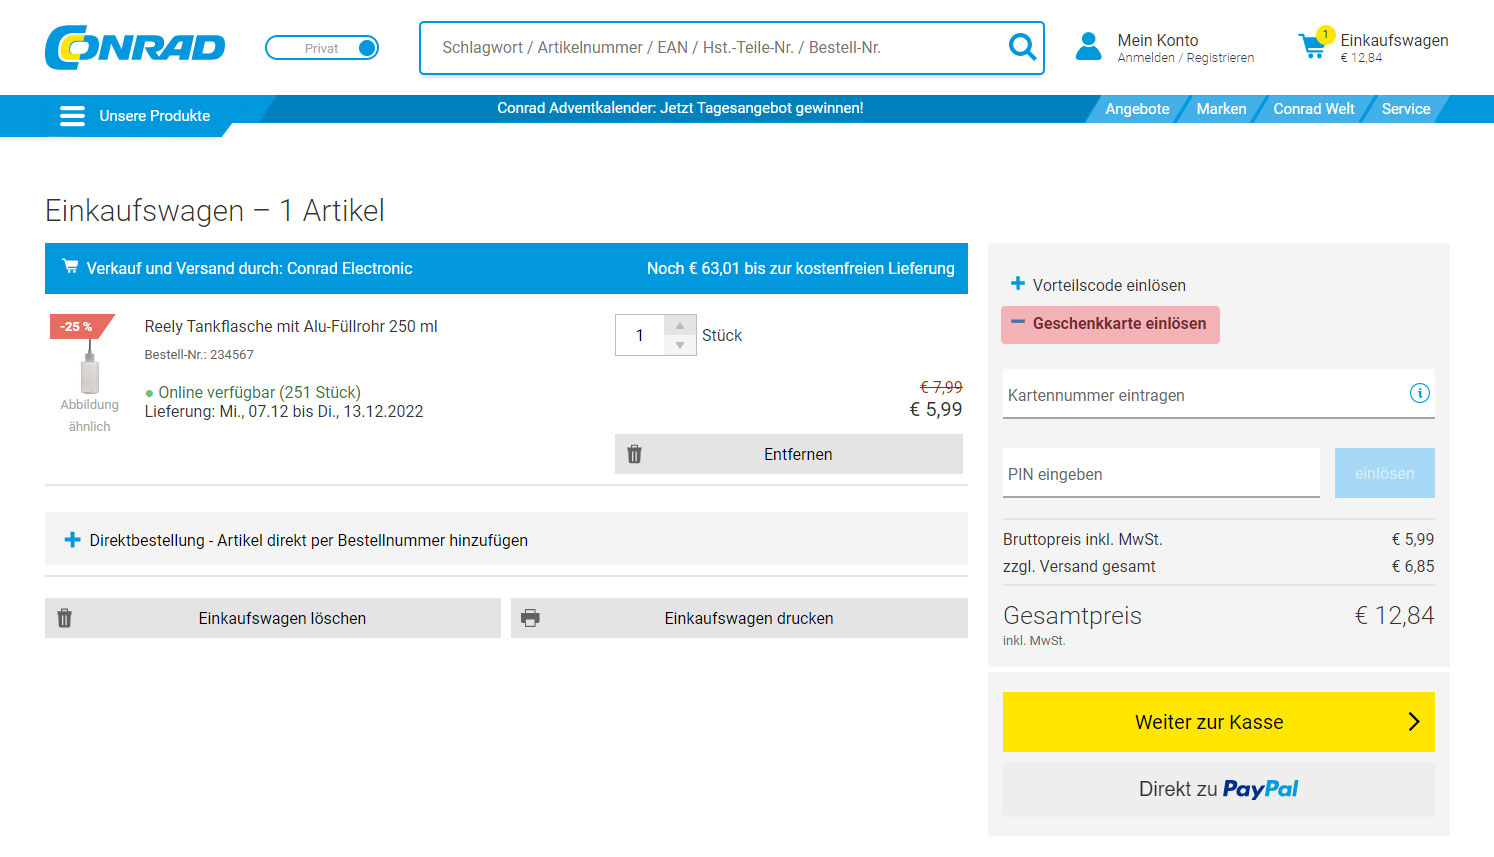Open the Conrad Welt tab
The width and height of the screenshot is (1494, 857).
[x=1314, y=109]
